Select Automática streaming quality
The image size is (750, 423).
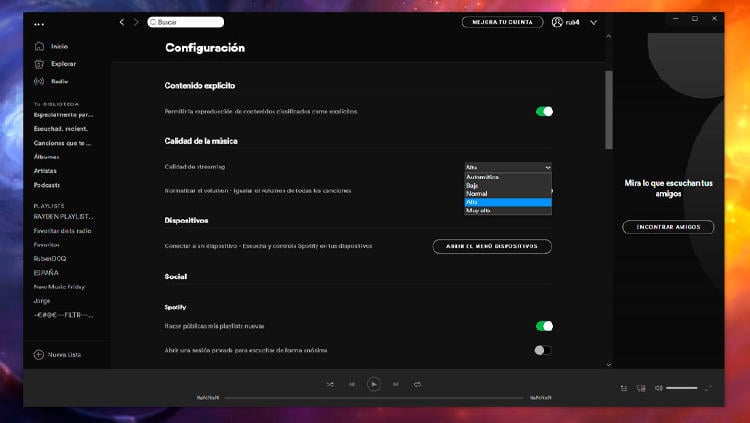(508, 177)
